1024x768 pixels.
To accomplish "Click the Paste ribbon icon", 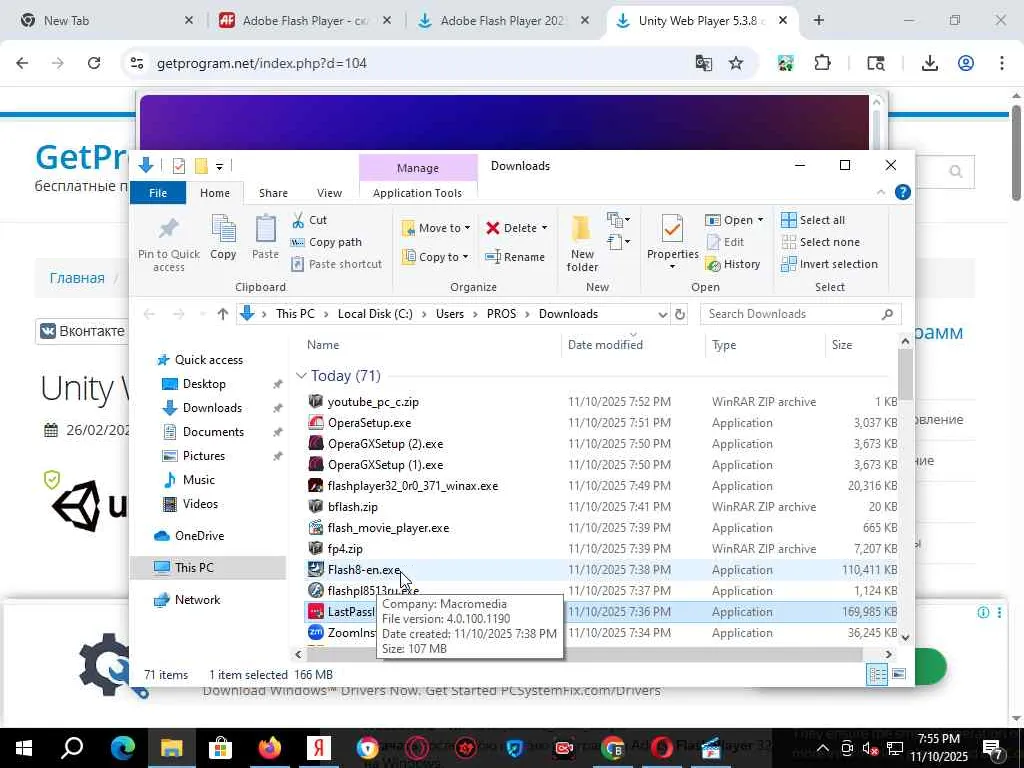I will point(265,230).
